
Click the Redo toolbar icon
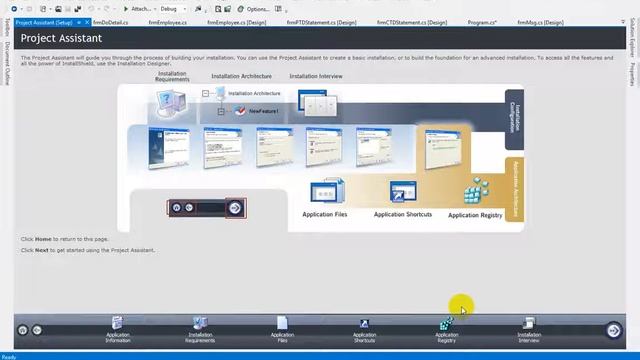(x=107, y=9)
